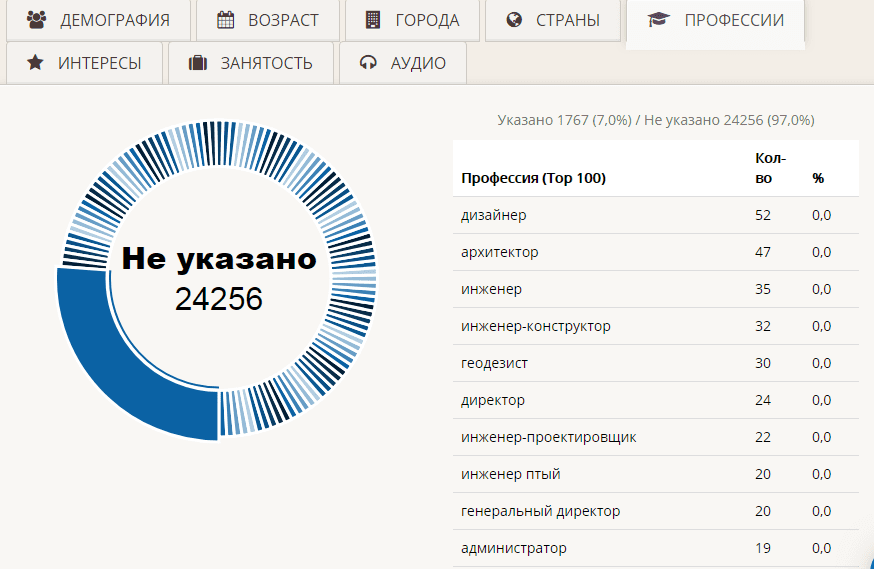
Task: Select the 'дизайнер' table row
Action: (656, 215)
